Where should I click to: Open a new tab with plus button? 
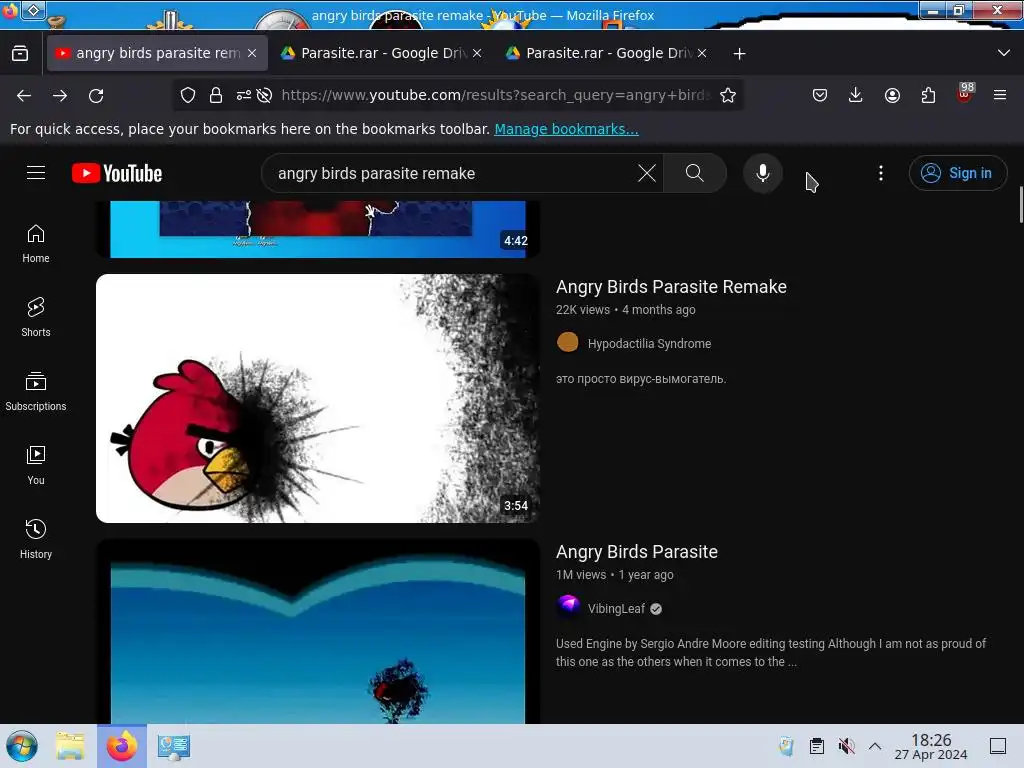click(x=739, y=54)
